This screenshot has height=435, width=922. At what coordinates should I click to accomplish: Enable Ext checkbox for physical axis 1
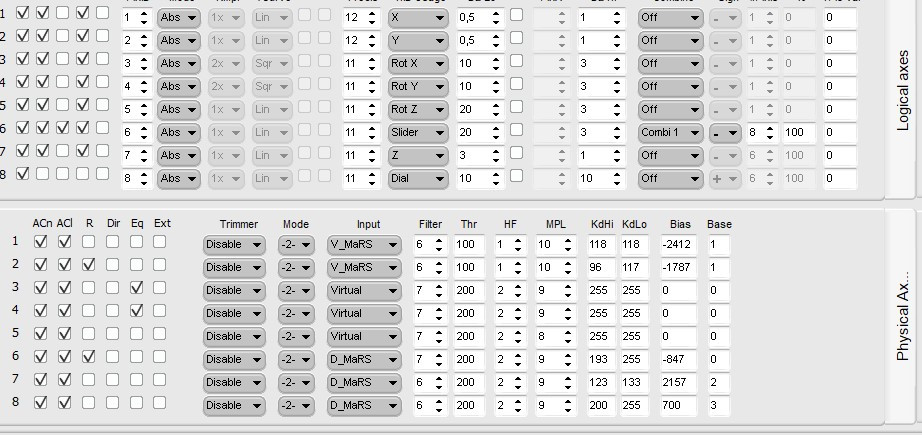(x=159, y=242)
